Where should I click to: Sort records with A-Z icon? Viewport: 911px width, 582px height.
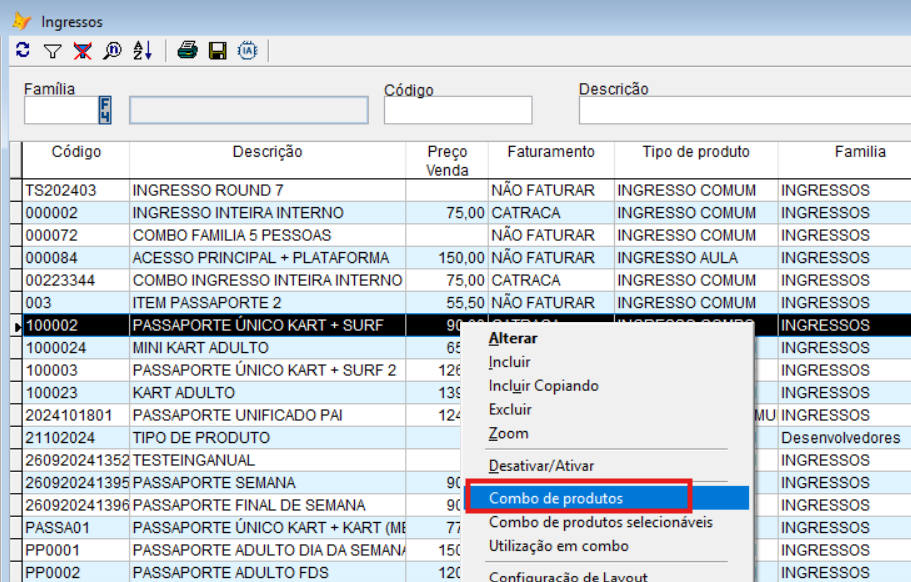pos(142,51)
